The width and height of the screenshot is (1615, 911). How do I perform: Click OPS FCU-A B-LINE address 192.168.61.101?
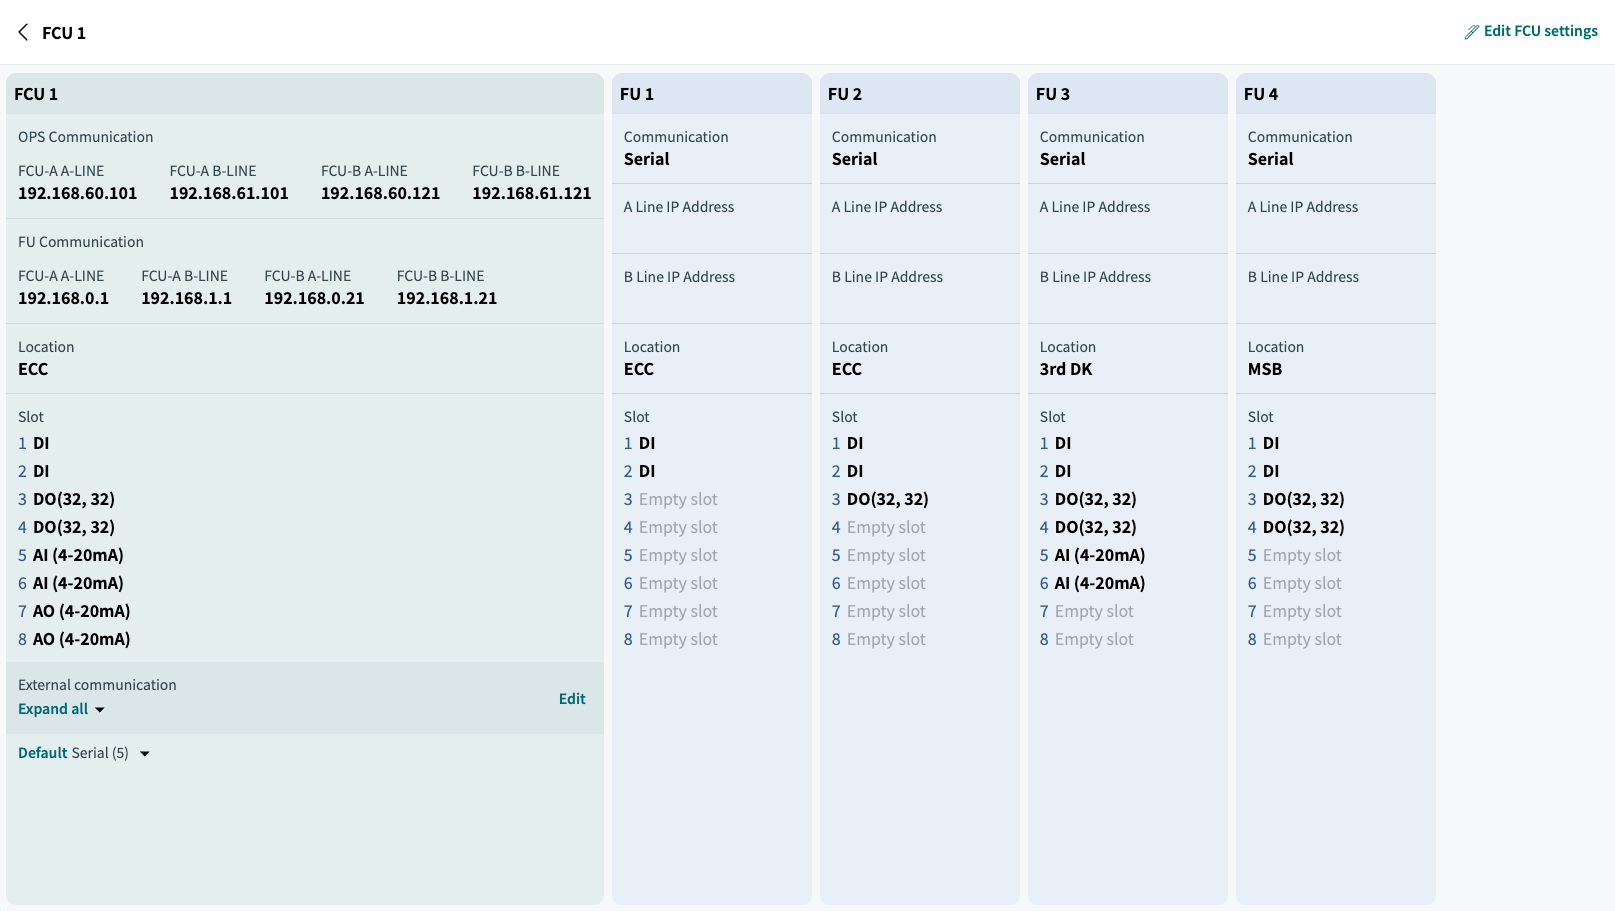(229, 193)
